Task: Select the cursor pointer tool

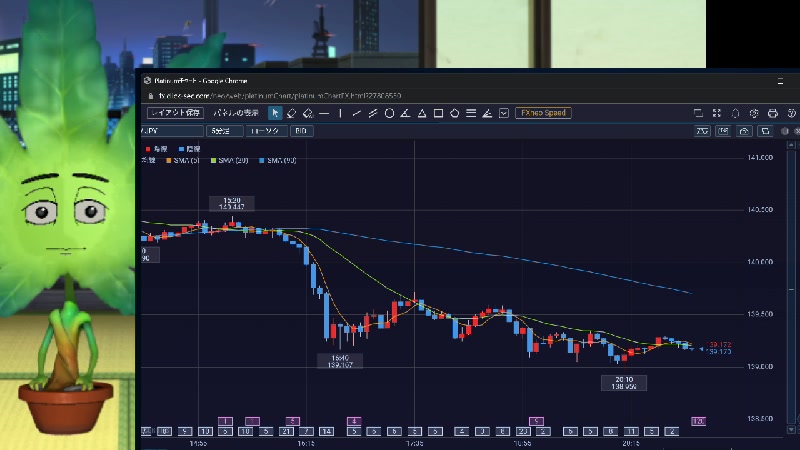Action: pos(275,113)
